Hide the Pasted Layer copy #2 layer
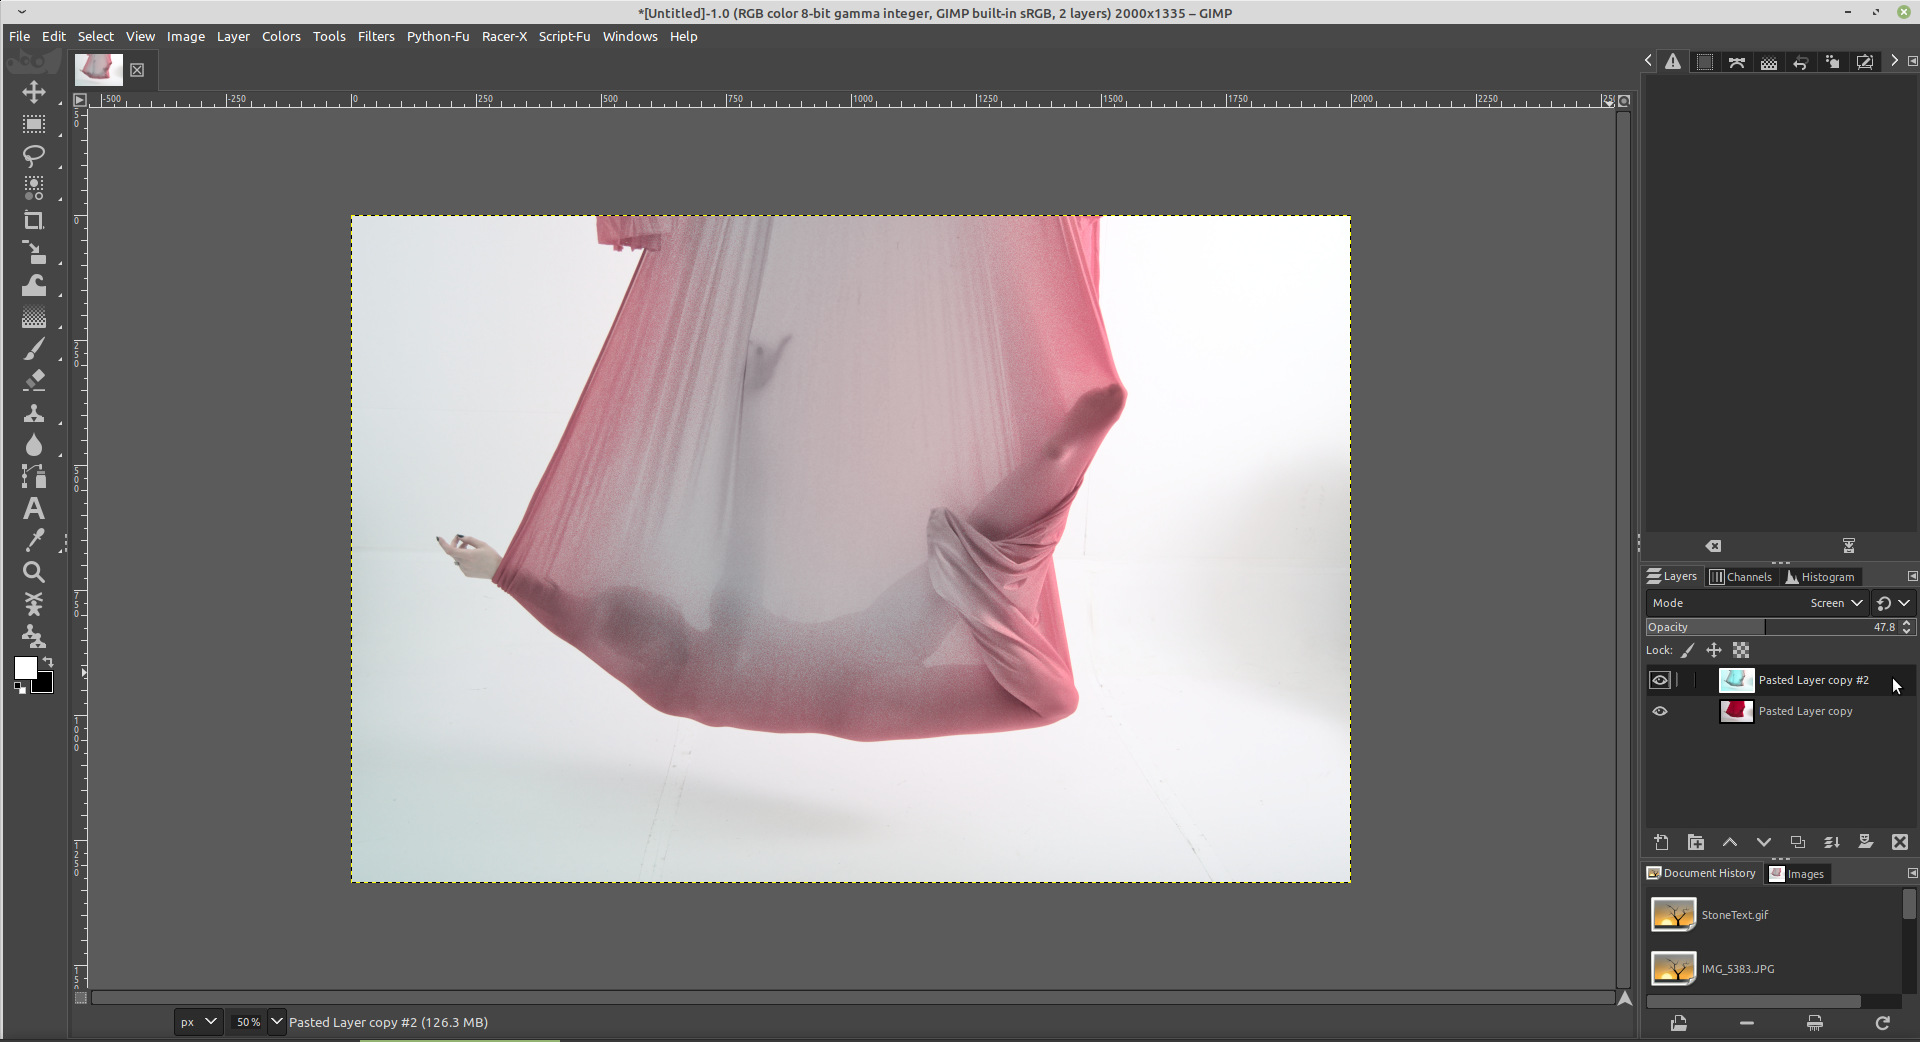Screen dimensions: 1920x1042 click(x=1660, y=680)
